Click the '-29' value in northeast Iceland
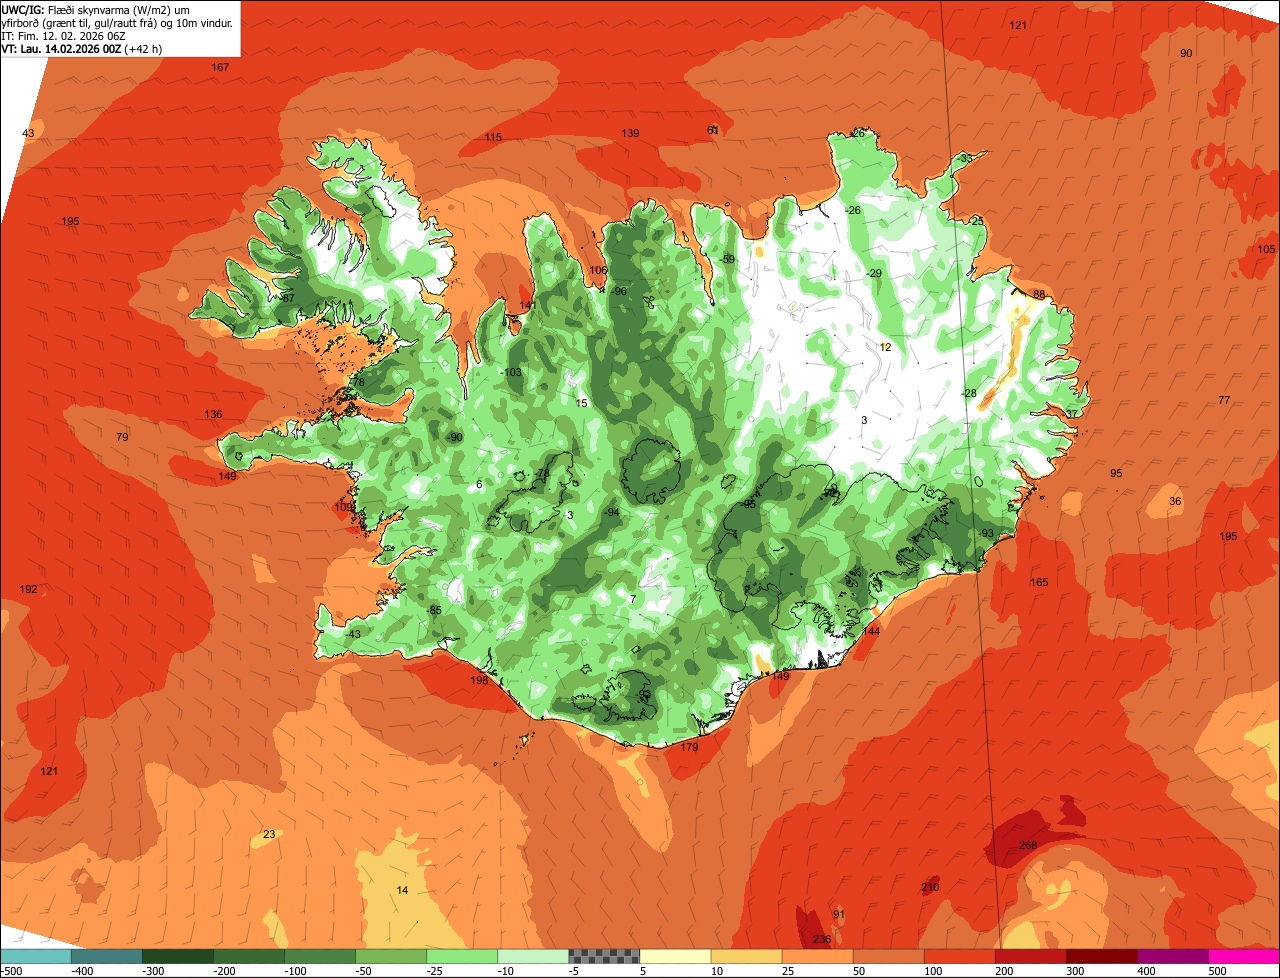 click(873, 273)
